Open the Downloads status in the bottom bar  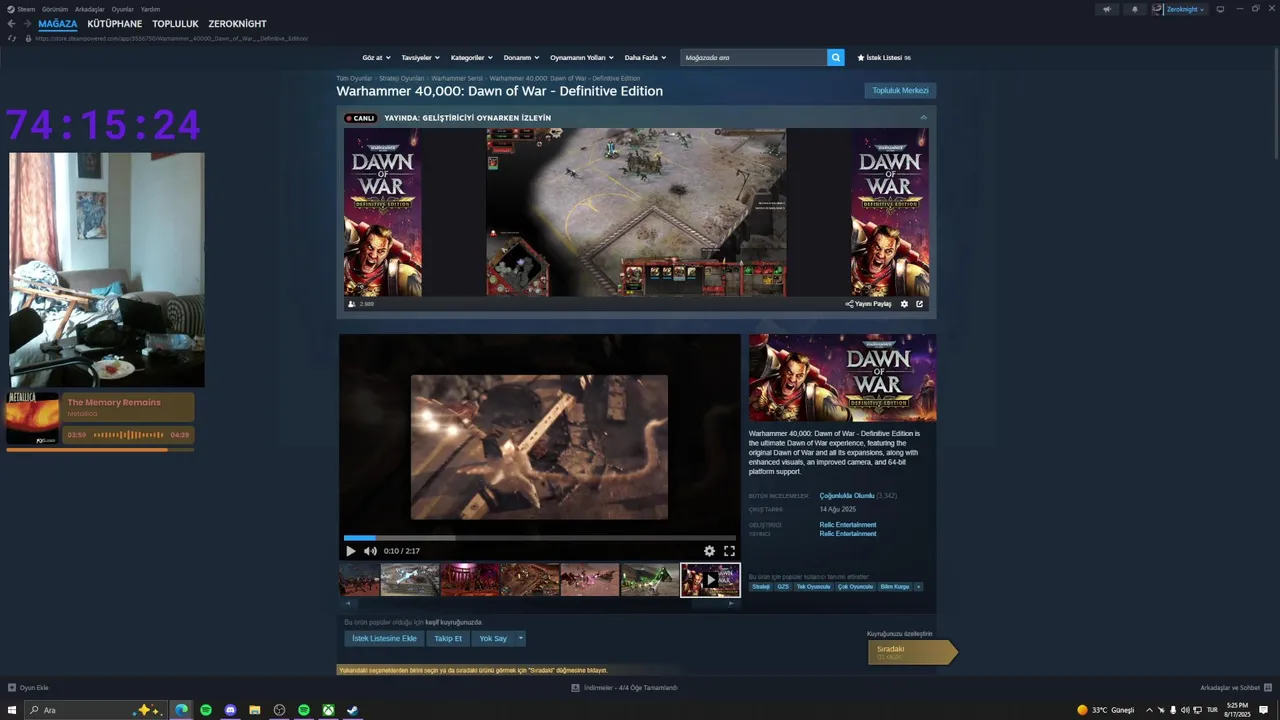[624, 688]
